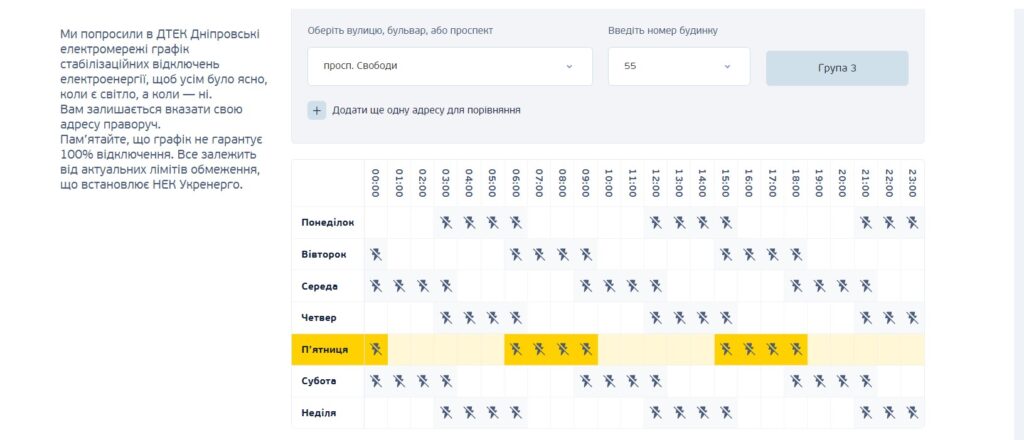
Task: Click Wednesday 09:00 power outage icon
Action: 586,286
